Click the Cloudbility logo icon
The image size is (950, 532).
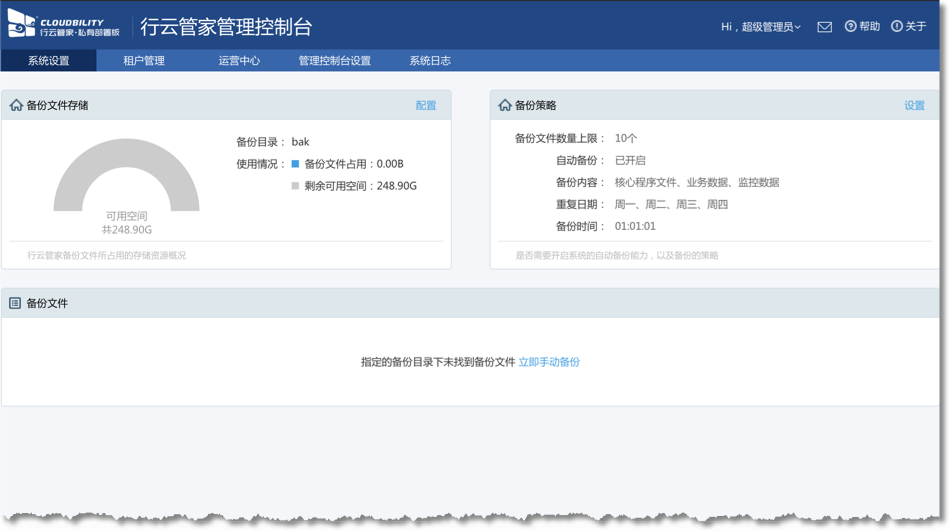coord(22,26)
